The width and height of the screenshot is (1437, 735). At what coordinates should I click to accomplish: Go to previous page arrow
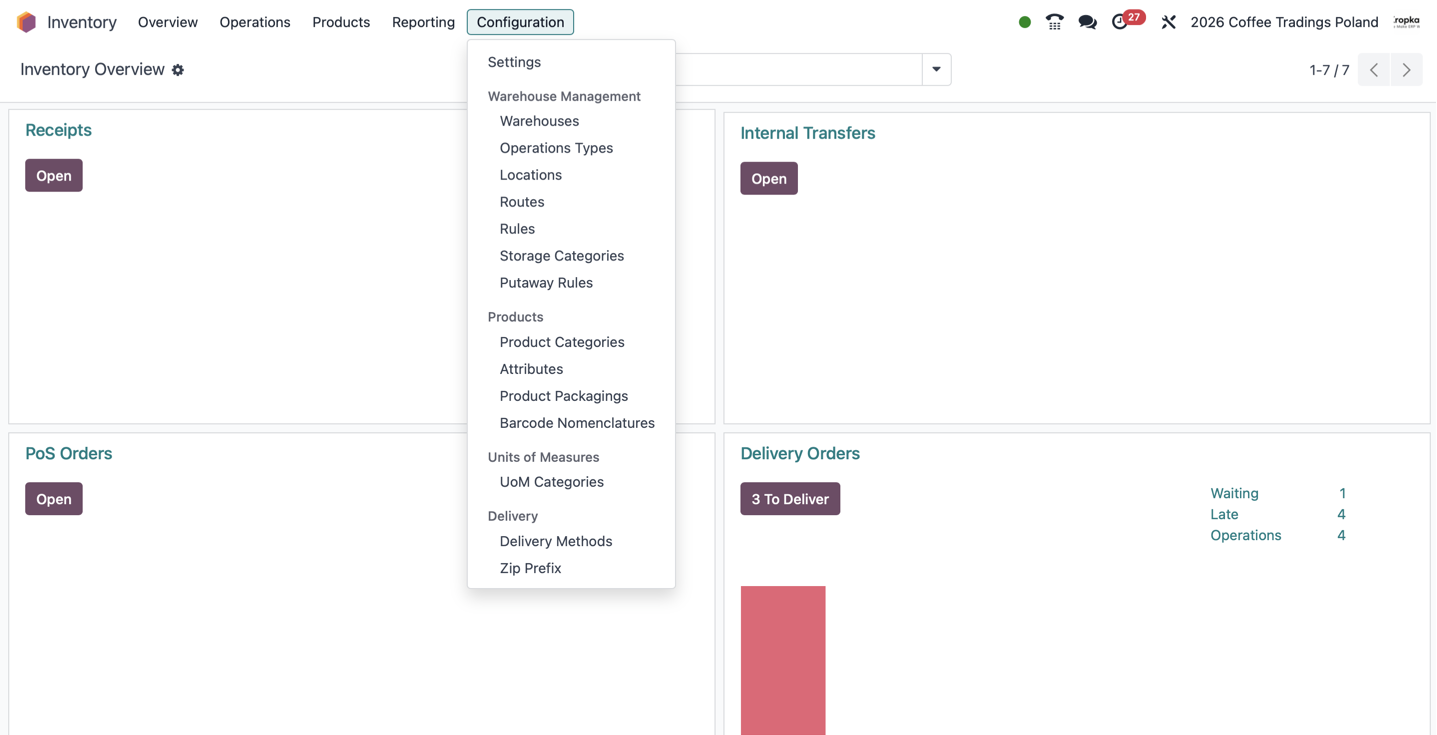(x=1374, y=70)
